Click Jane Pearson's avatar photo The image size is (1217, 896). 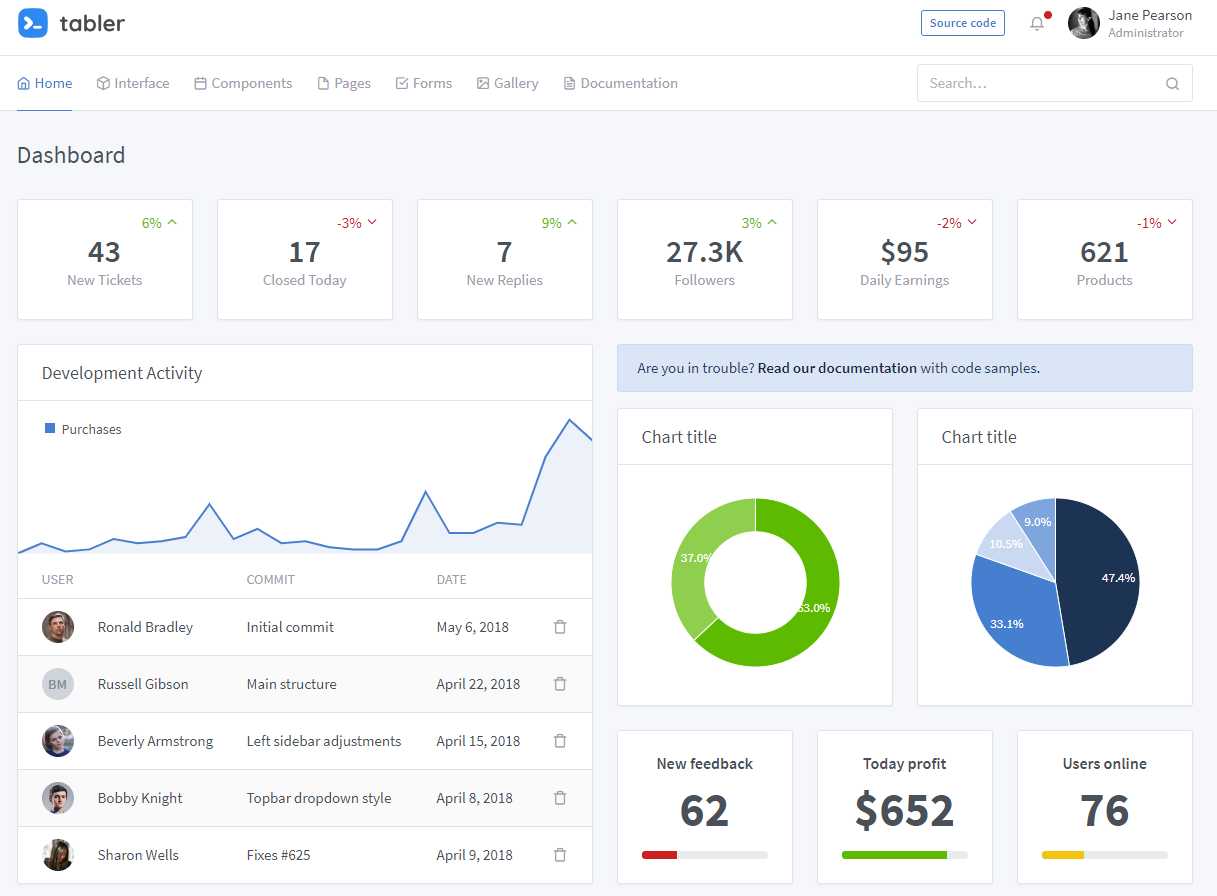pyautogui.click(x=1084, y=23)
